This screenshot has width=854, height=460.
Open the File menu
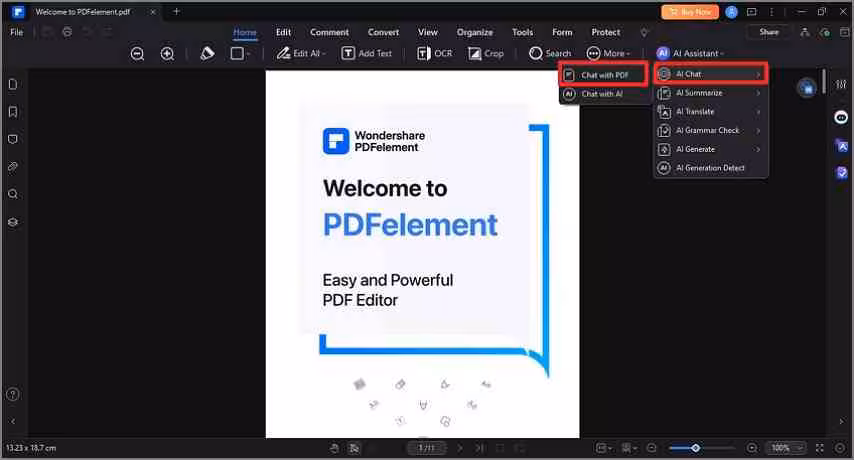pos(17,32)
